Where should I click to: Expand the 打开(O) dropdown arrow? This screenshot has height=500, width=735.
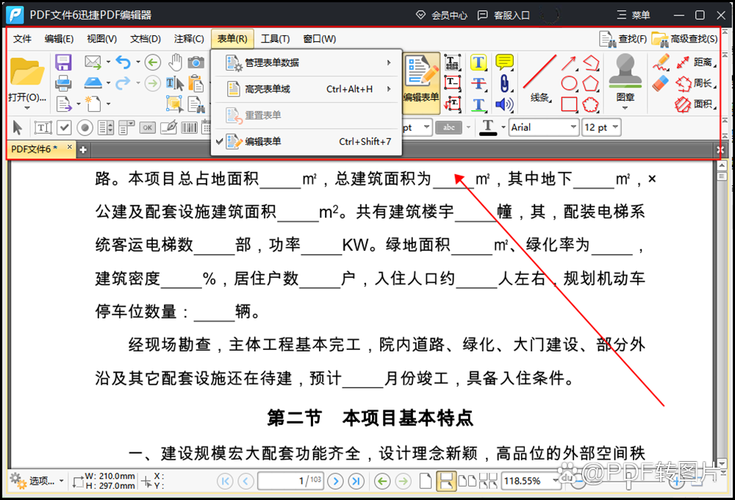pyautogui.click(x=27, y=108)
